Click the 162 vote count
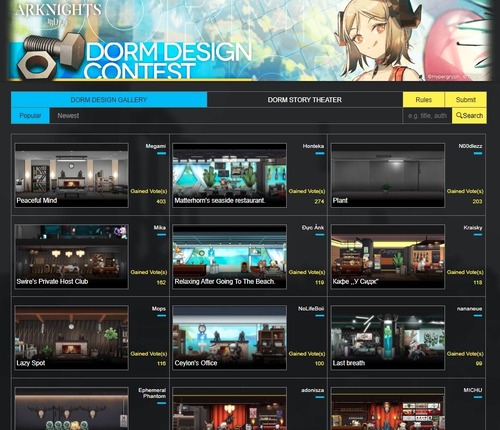 (x=161, y=282)
